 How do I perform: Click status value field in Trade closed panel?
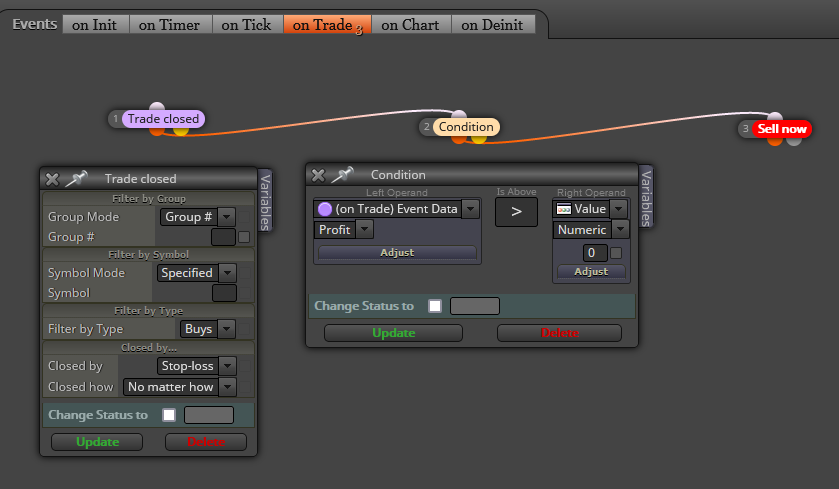[209, 415]
